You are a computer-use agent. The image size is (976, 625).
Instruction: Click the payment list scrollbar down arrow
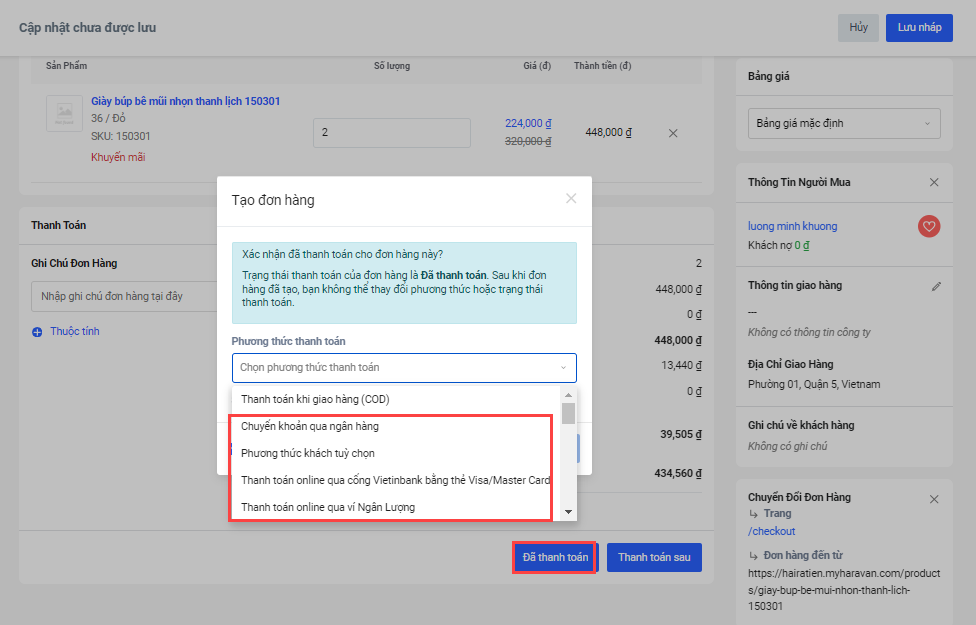(x=568, y=512)
